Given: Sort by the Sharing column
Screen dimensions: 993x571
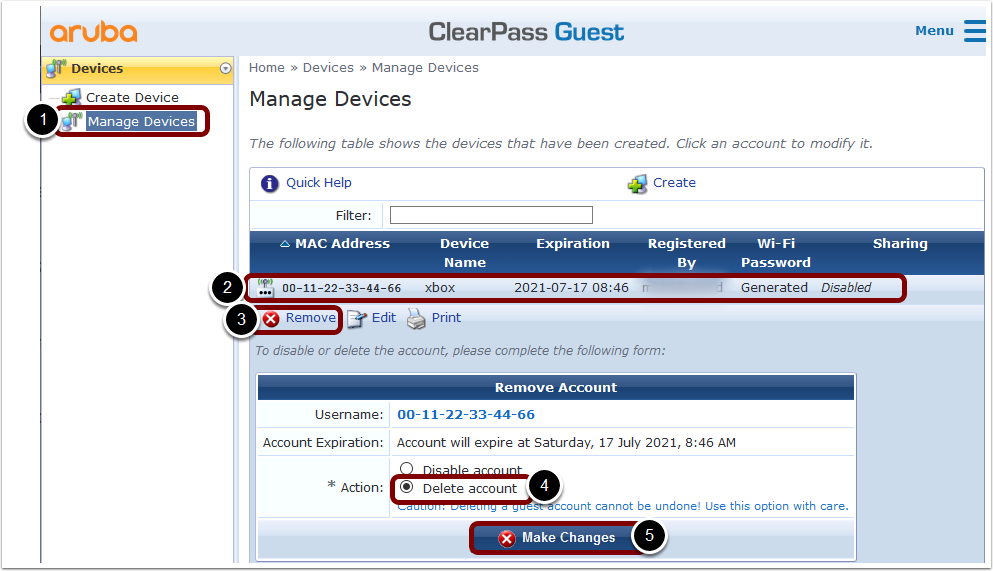Looking at the screenshot, I should (x=900, y=244).
